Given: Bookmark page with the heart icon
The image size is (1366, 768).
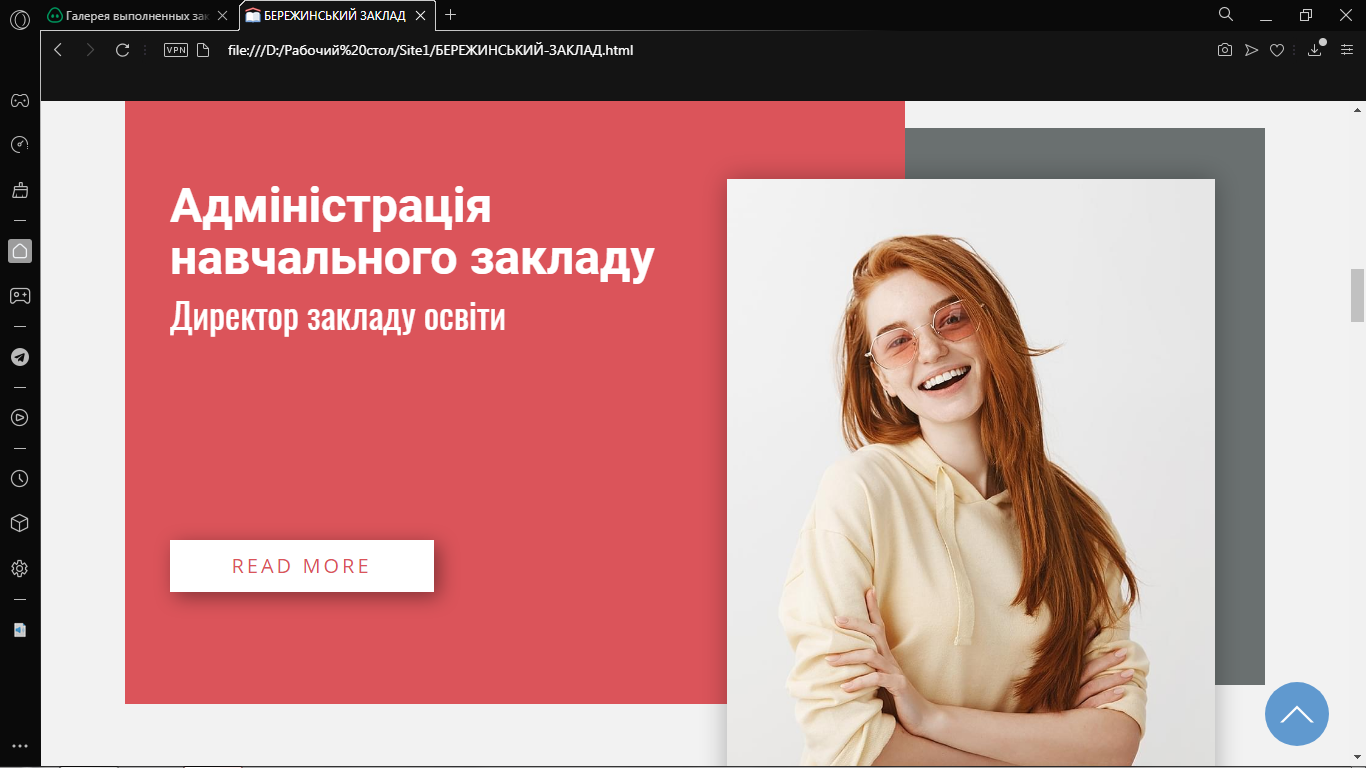Looking at the screenshot, I should click(x=1277, y=50).
